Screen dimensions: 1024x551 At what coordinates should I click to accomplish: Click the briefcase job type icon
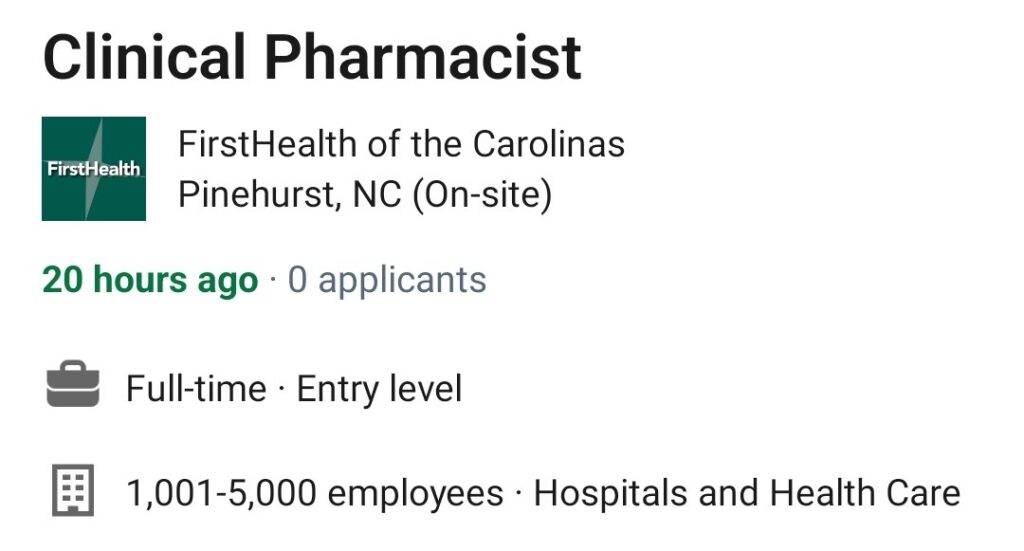[73, 383]
